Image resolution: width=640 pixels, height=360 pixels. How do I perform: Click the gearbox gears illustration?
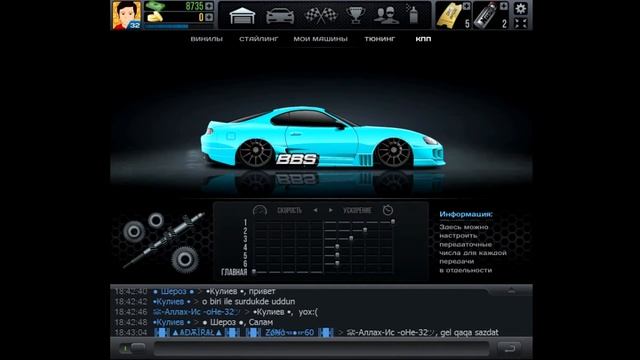[163, 243]
